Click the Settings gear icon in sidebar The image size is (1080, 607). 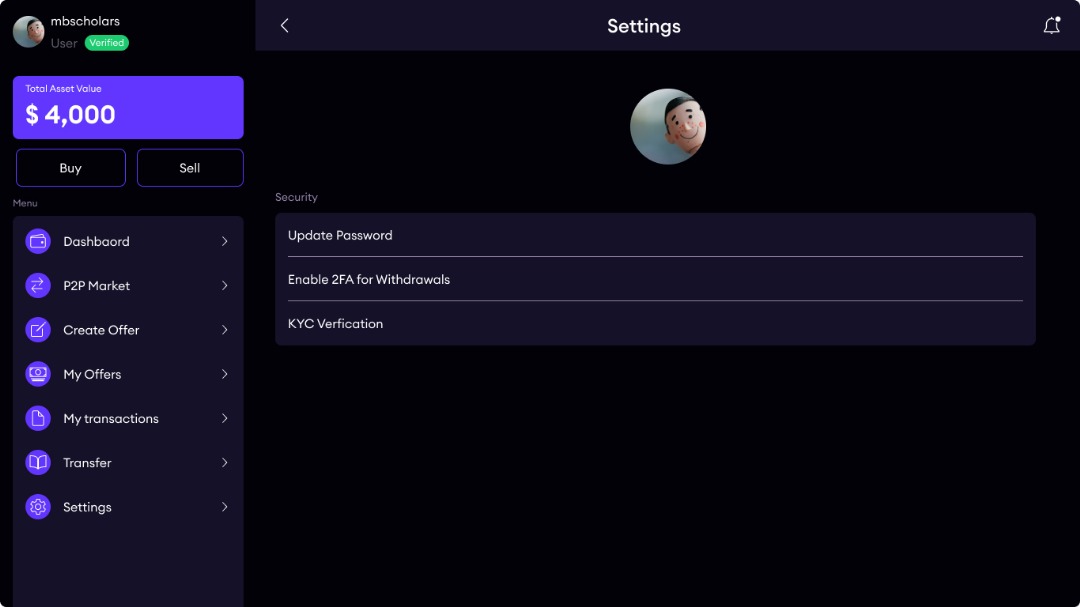coord(38,507)
